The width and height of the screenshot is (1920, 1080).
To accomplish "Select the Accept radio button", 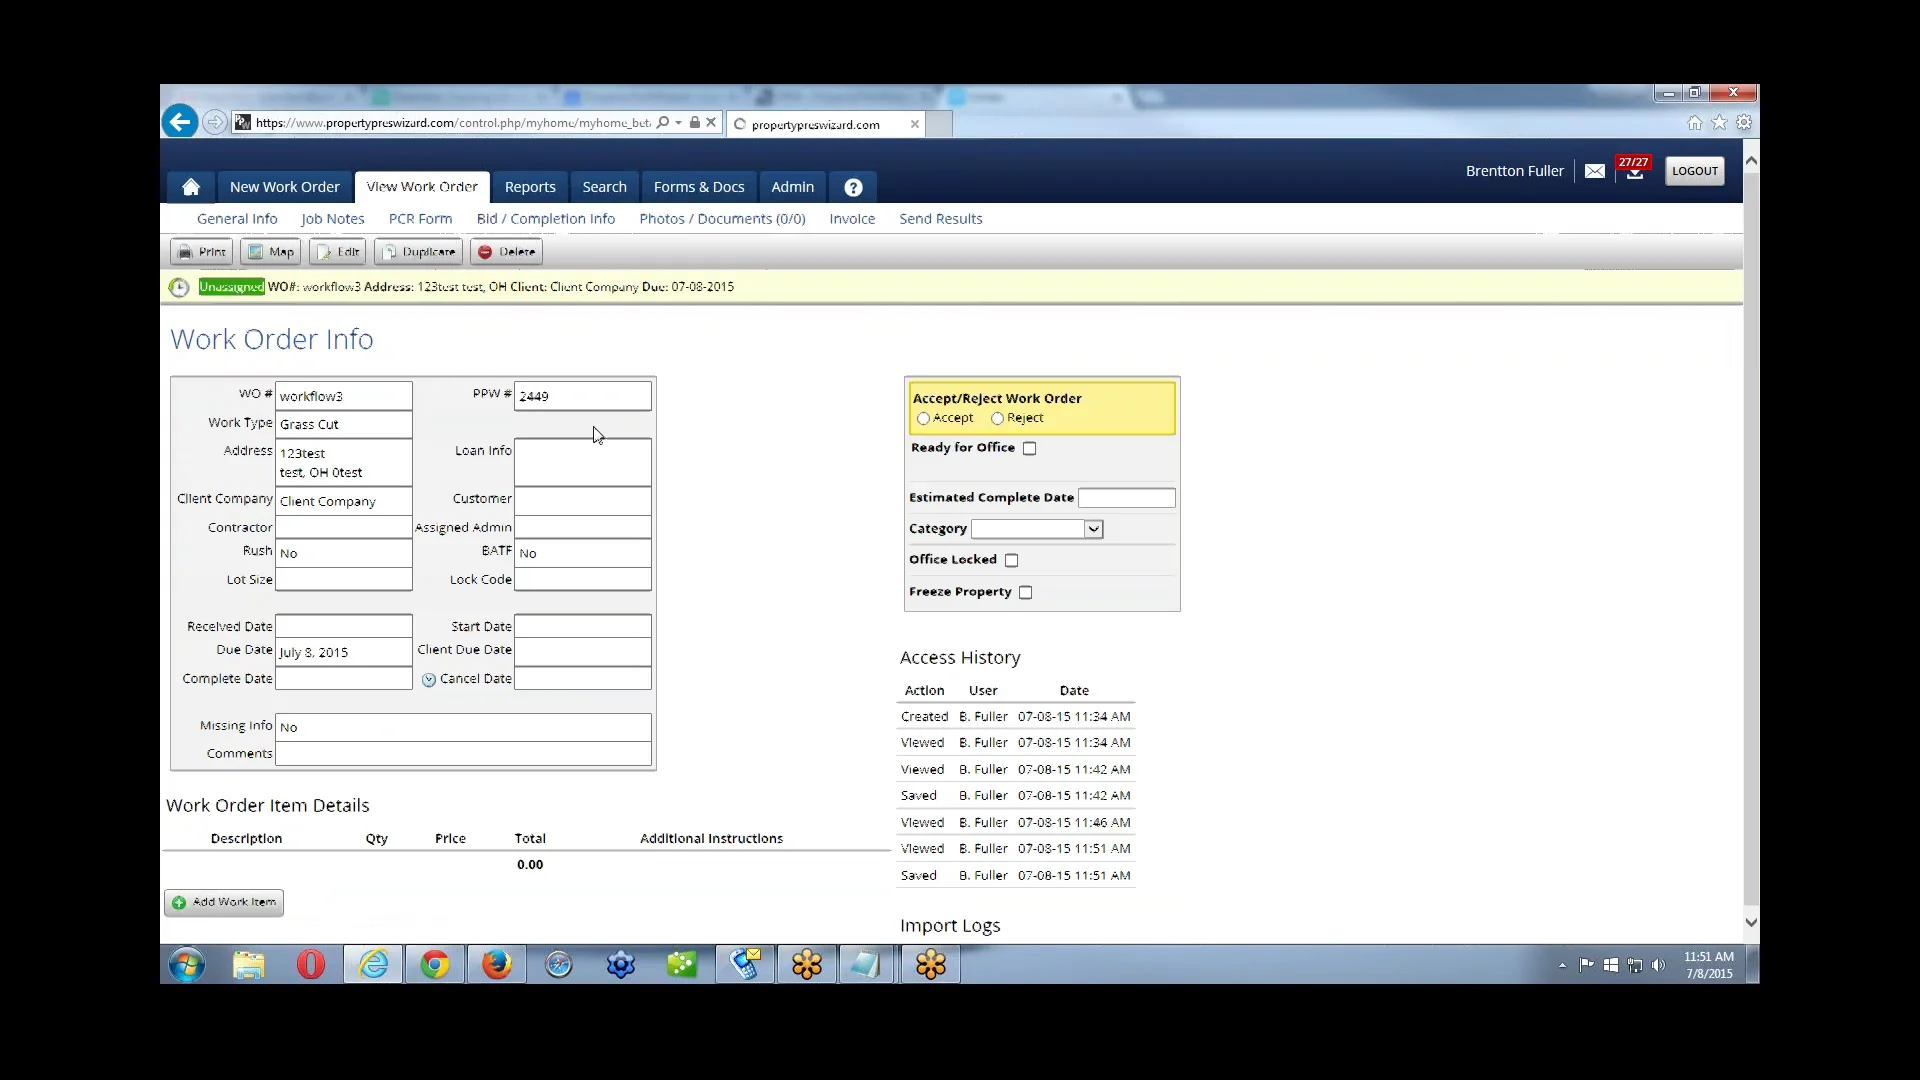I will tap(924, 418).
